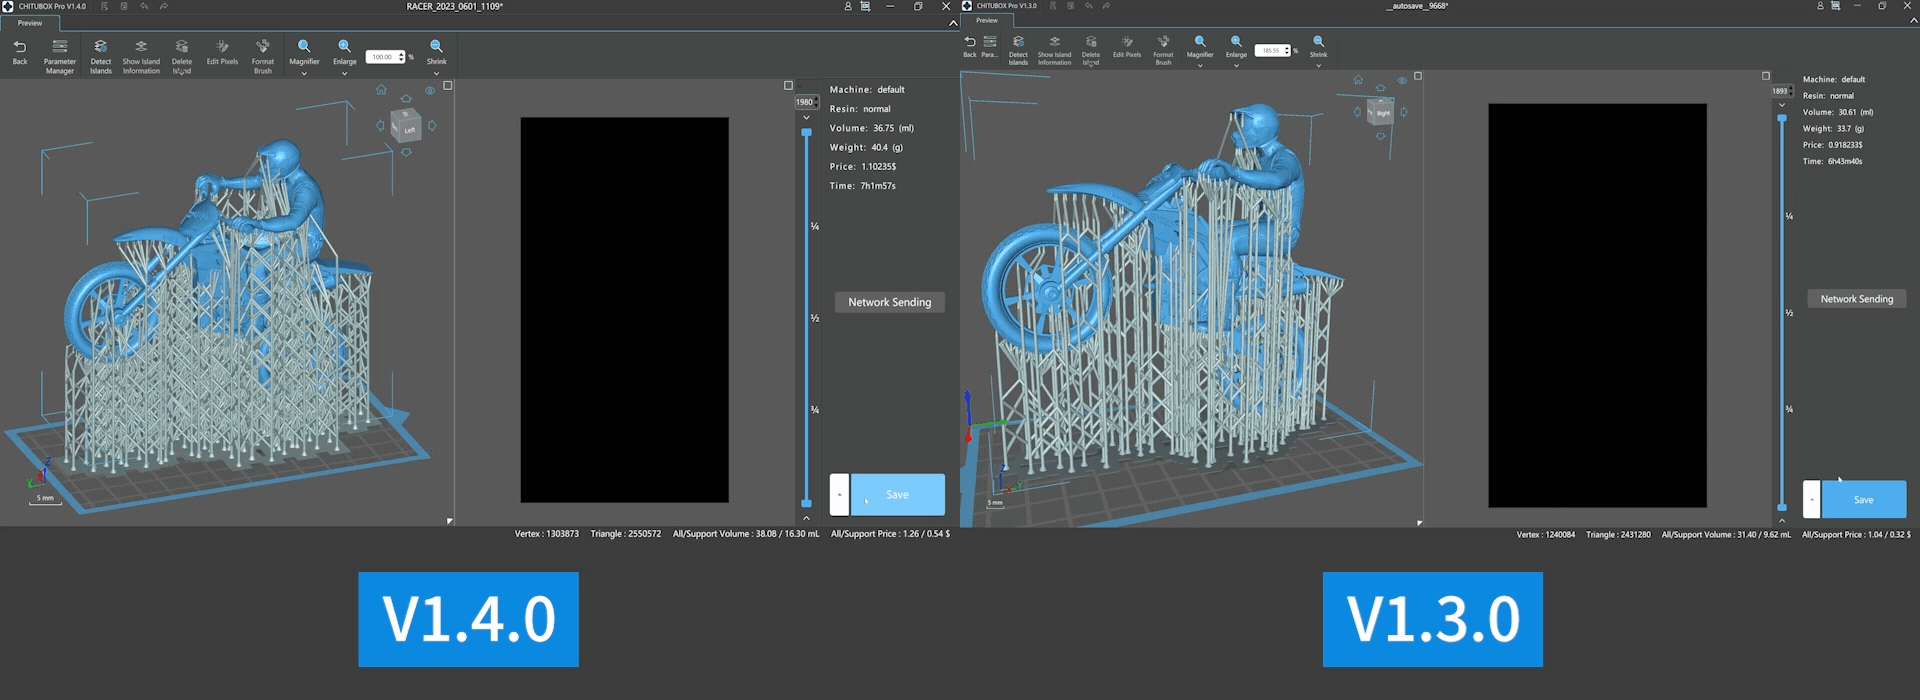Image resolution: width=1920 pixels, height=700 pixels.
Task: Switch to the Preview tab in V1.3.0
Action: pyautogui.click(x=987, y=20)
